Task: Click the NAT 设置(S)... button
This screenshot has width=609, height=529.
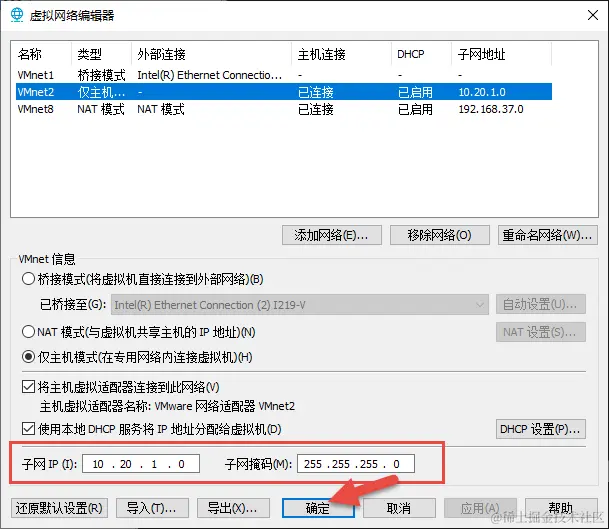Action: tap(541, 332)
